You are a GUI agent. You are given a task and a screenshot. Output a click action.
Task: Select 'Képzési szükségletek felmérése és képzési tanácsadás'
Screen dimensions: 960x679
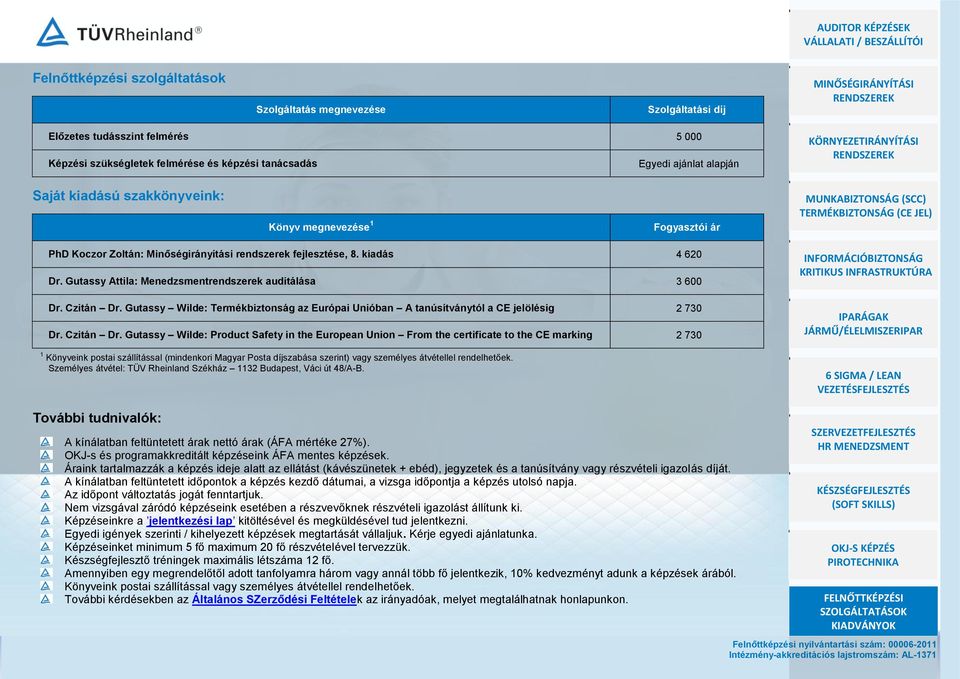182,163
